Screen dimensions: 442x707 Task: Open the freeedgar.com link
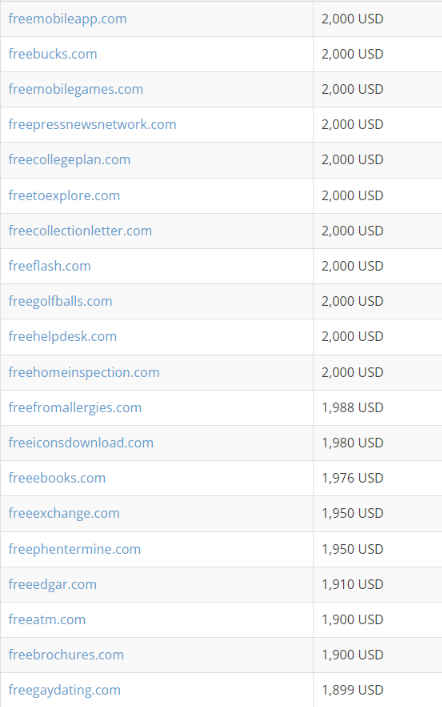click(52, 584)
